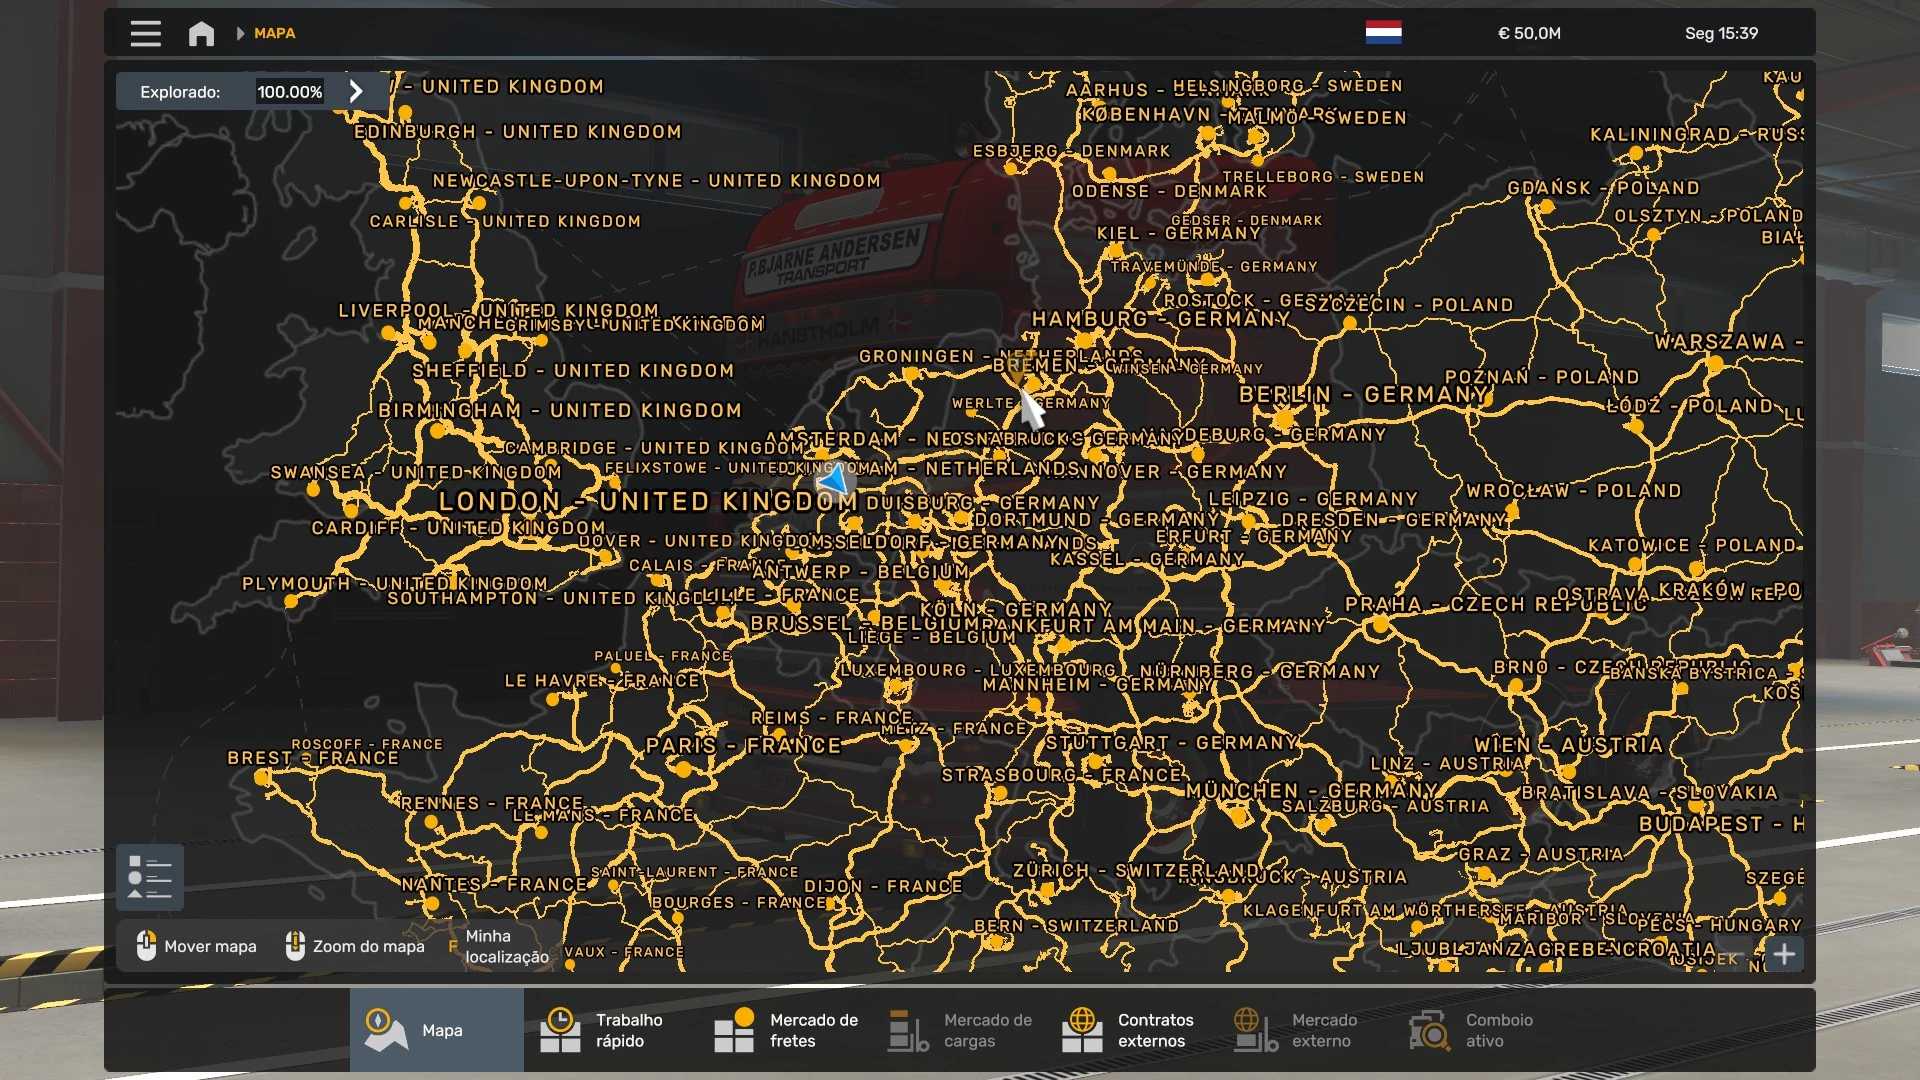Viewport: 1920px width, 1080px height.
Task: Open Trabalho rápido tab
Action: click(610, 1030)
